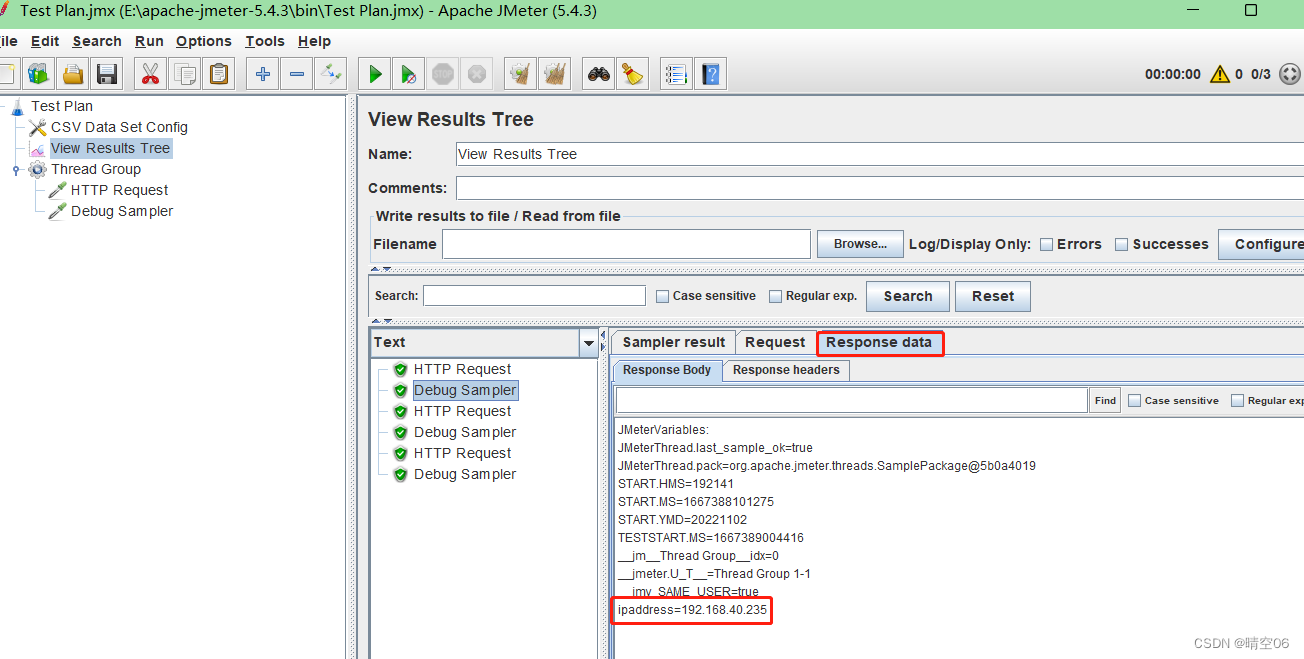Viewport: 1304px width, 659px height.
Task: Click the Search text input field
Action: point(534,296)
